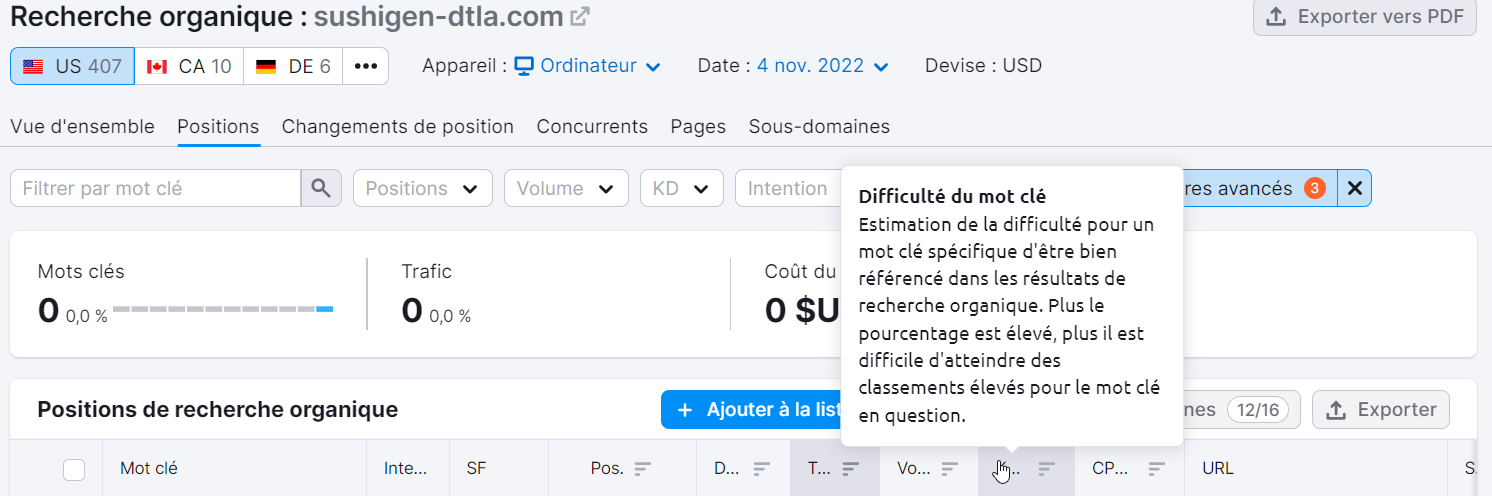Screen dimensions: 1492x496
Task: Click the computer monitor device icon
Action: pyautogui.click(x=524, y=66)
